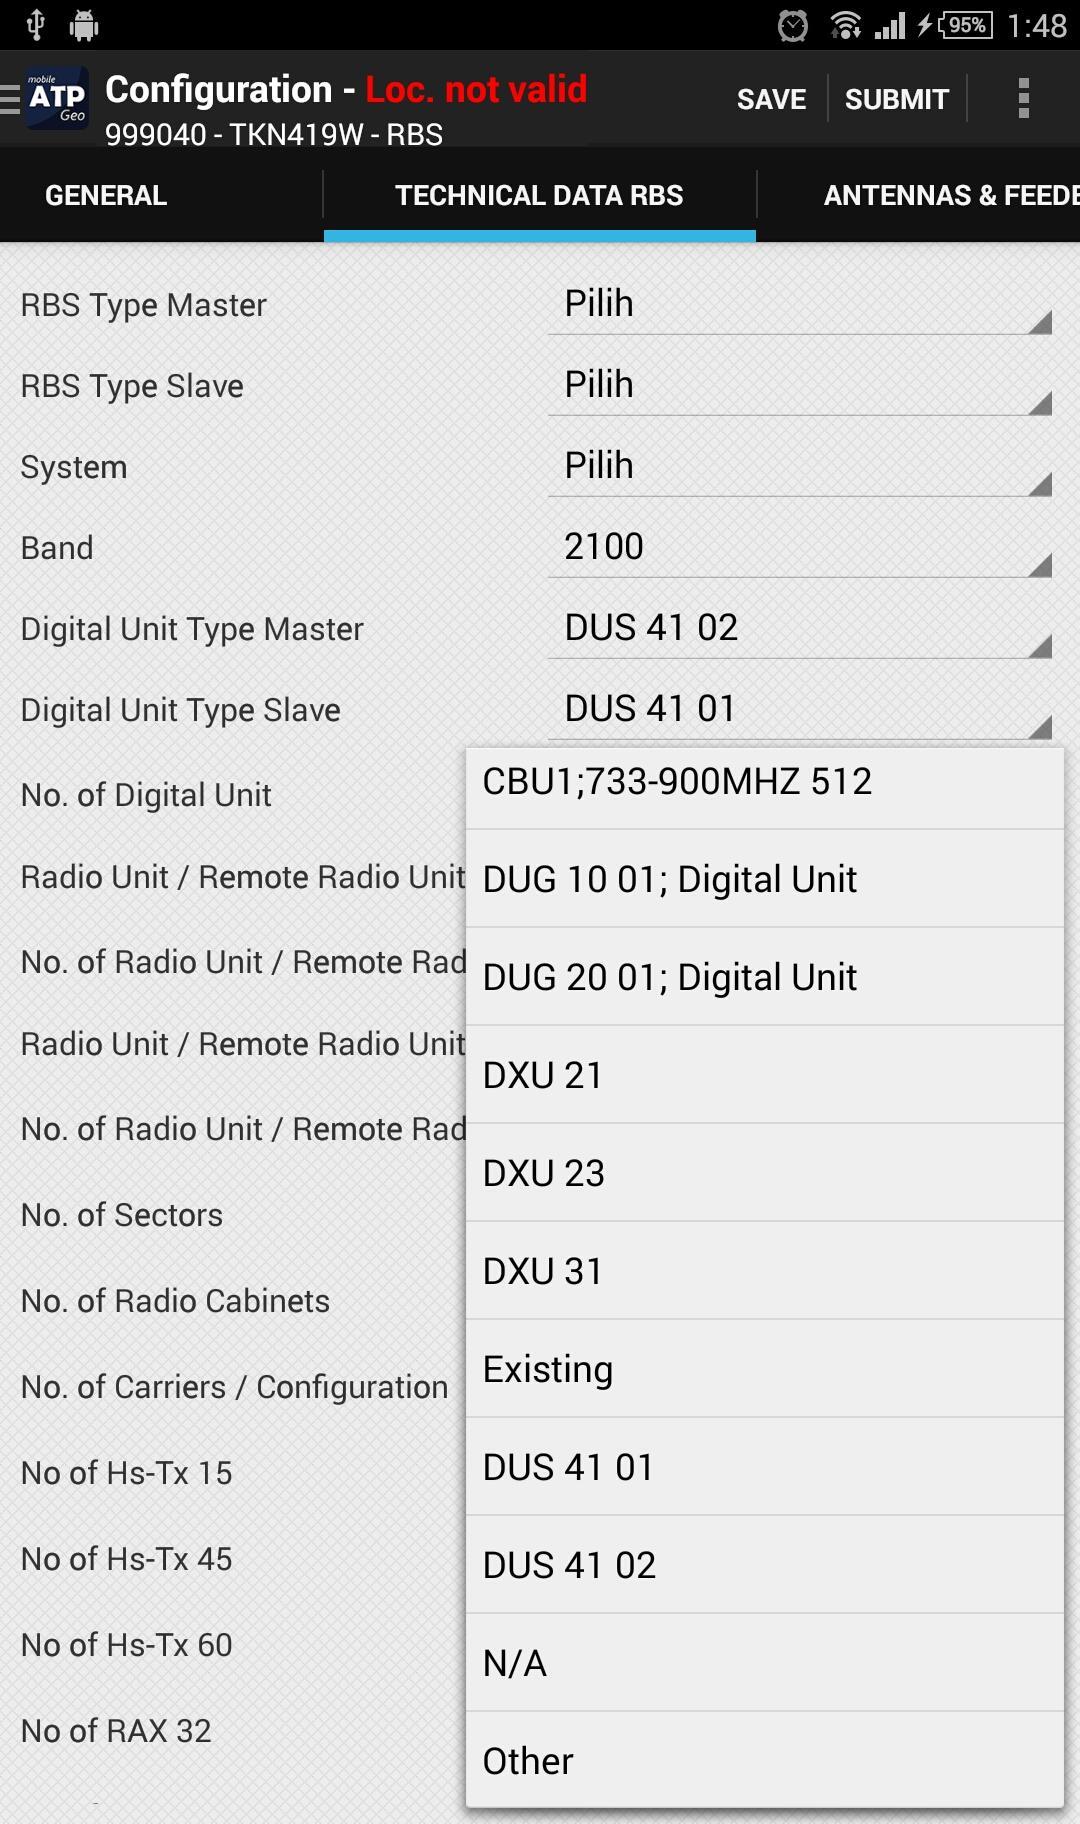This screenshot has width=1080, height=1824.
Task: Open the RBS Type Master dropdown
Action: pos(799,304)
